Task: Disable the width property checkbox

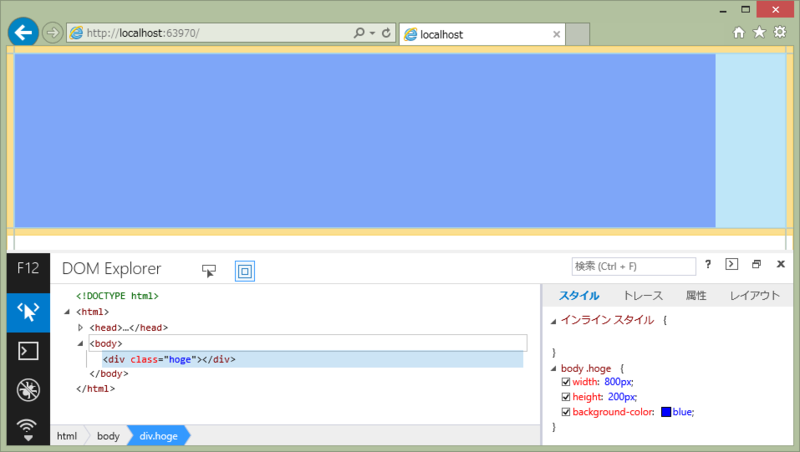Action: [565, 382]
